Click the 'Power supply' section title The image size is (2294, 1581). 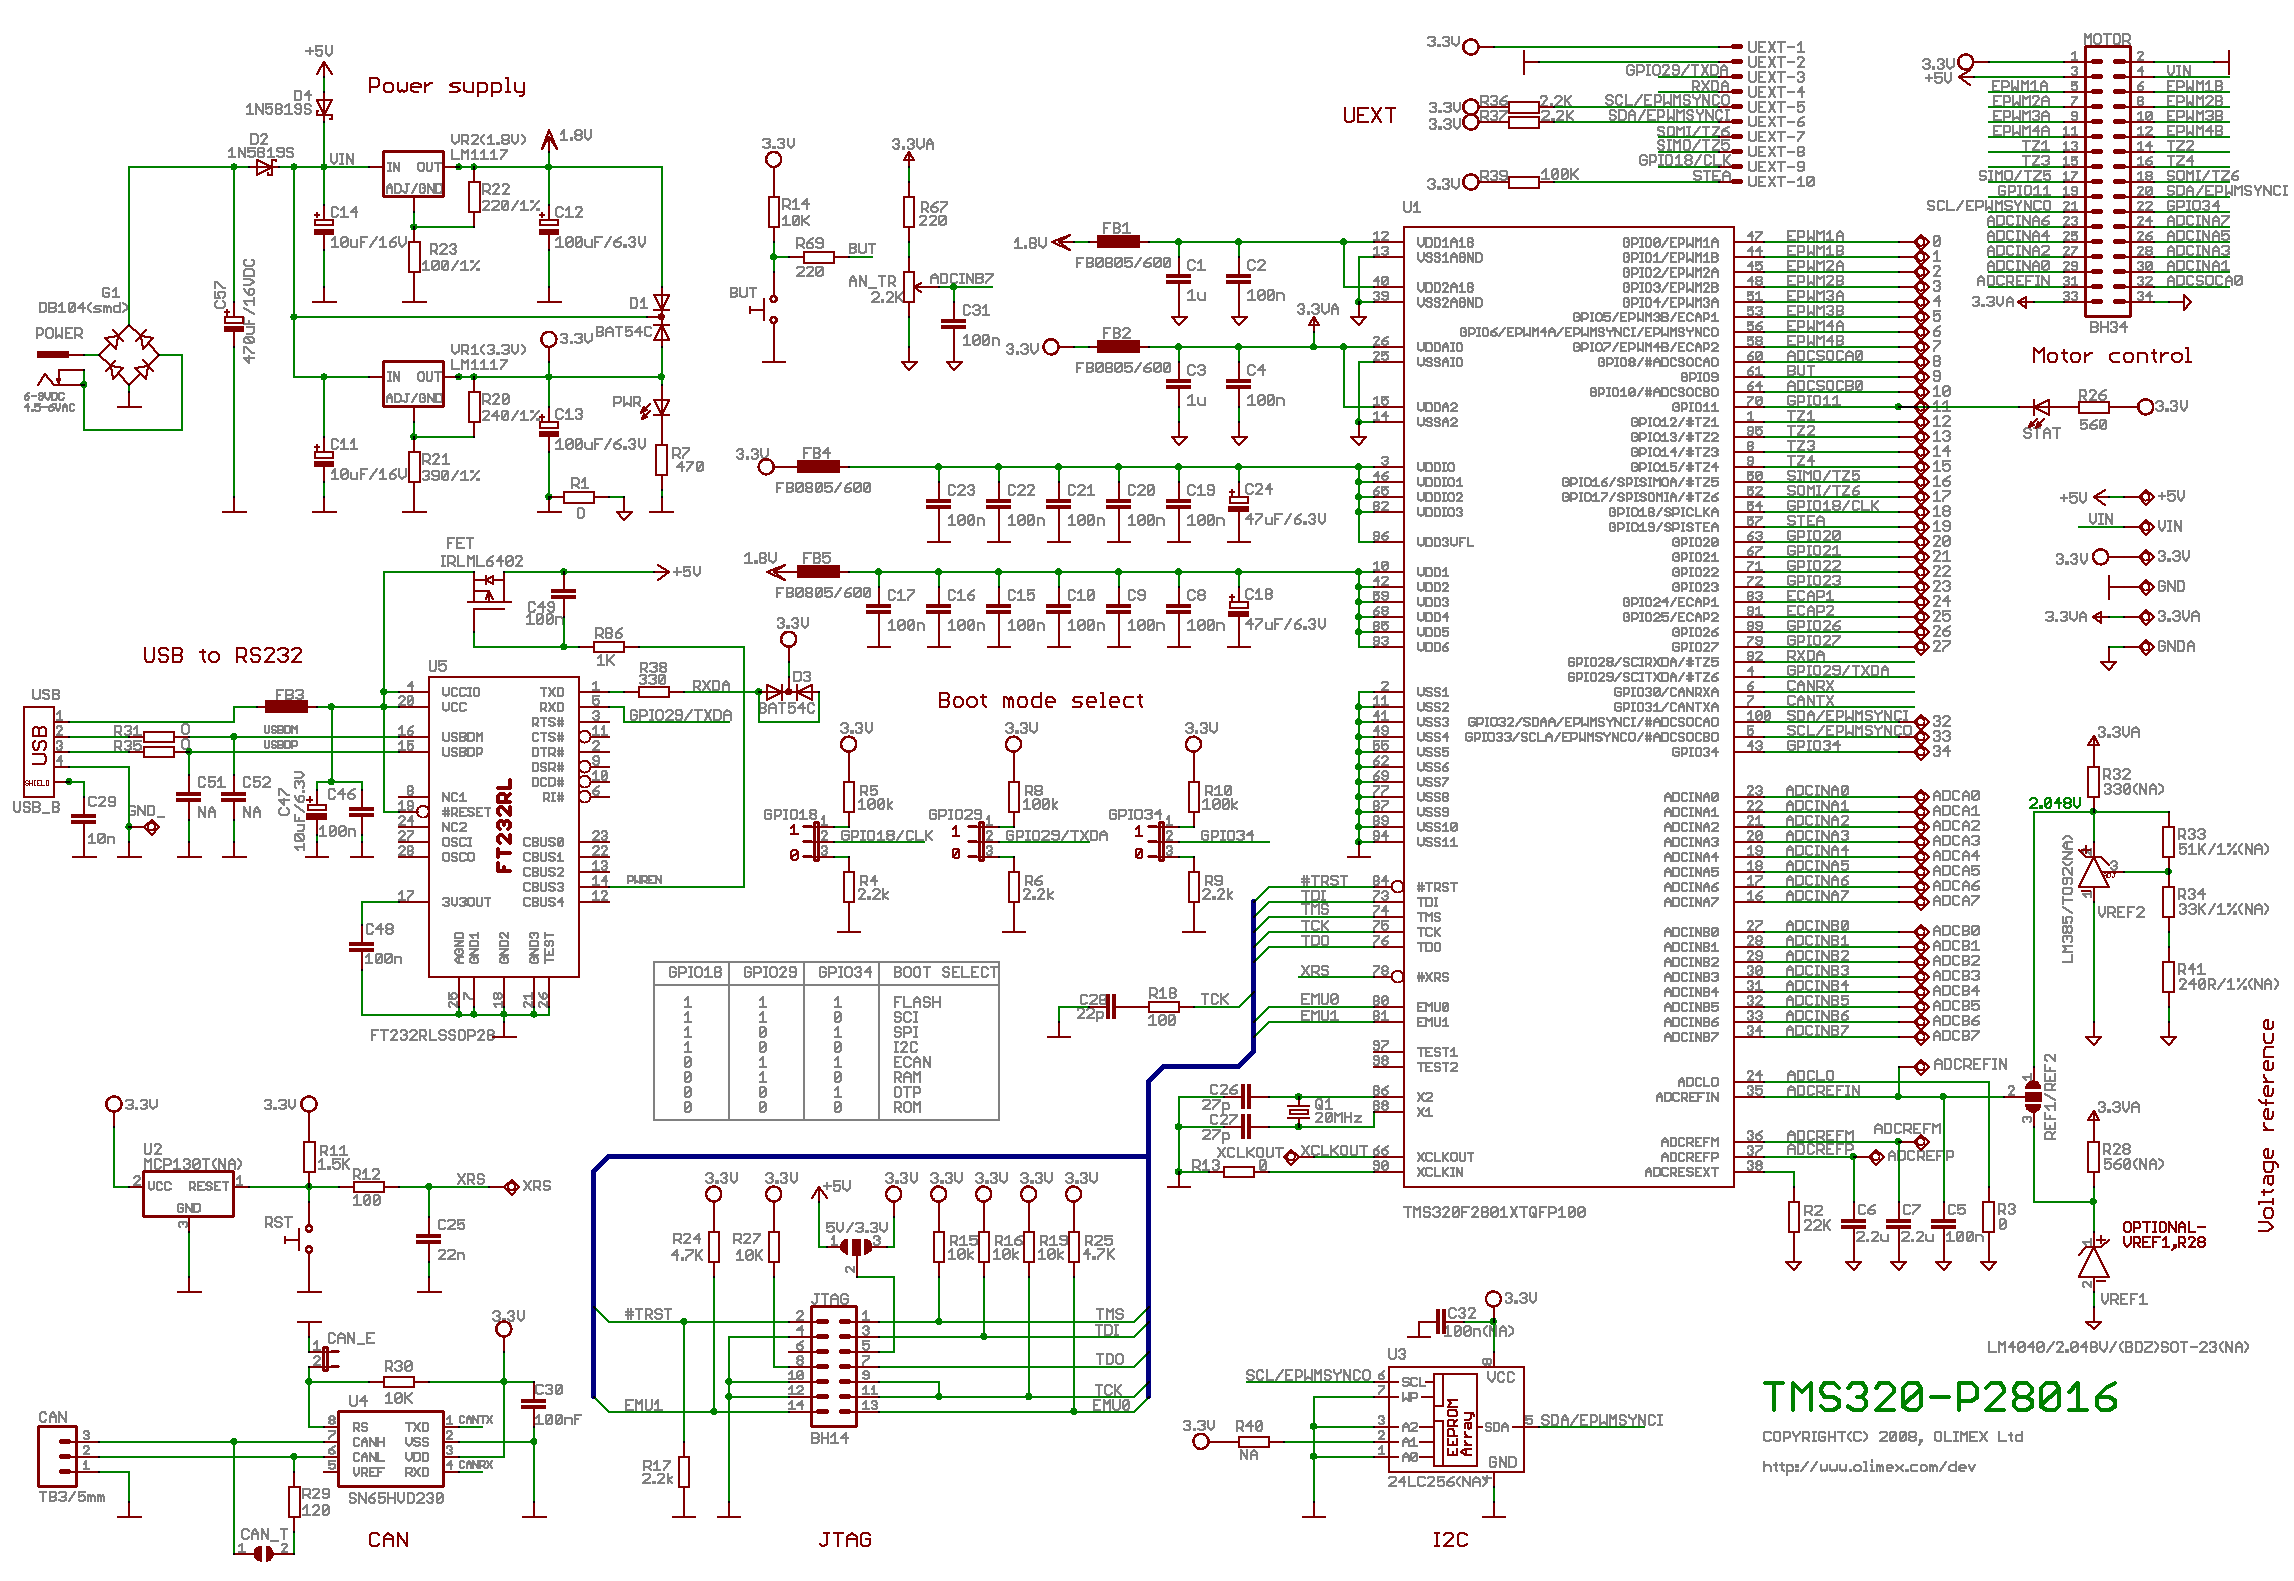point(446,86)
